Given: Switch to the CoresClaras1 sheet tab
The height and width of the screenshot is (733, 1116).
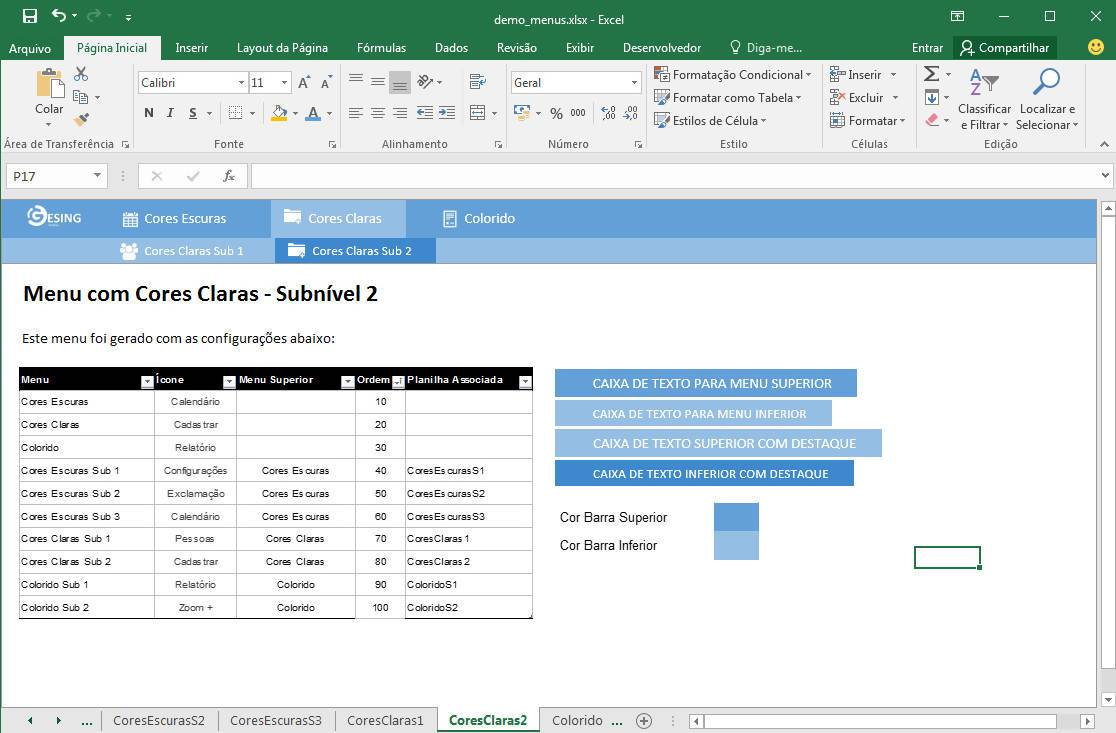Looking at the screenshot, I should click(x=385, y=720).
